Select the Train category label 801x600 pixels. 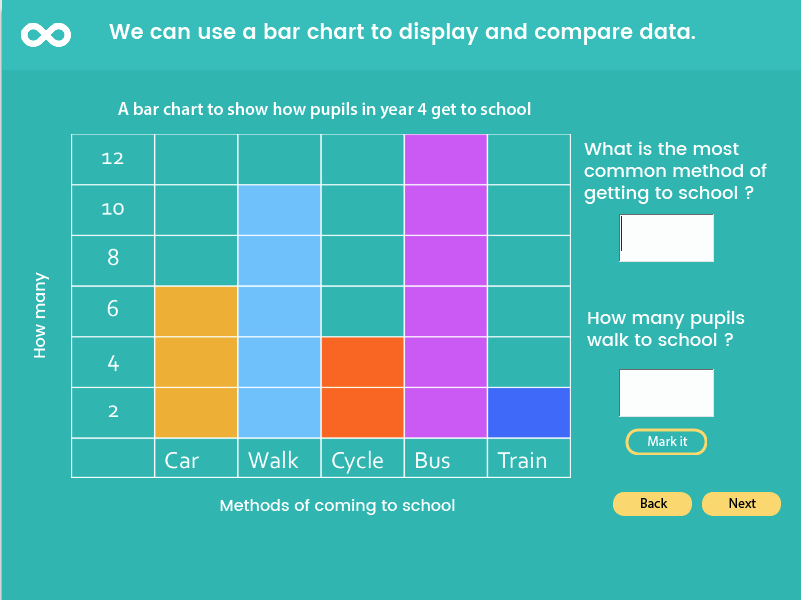522,460
